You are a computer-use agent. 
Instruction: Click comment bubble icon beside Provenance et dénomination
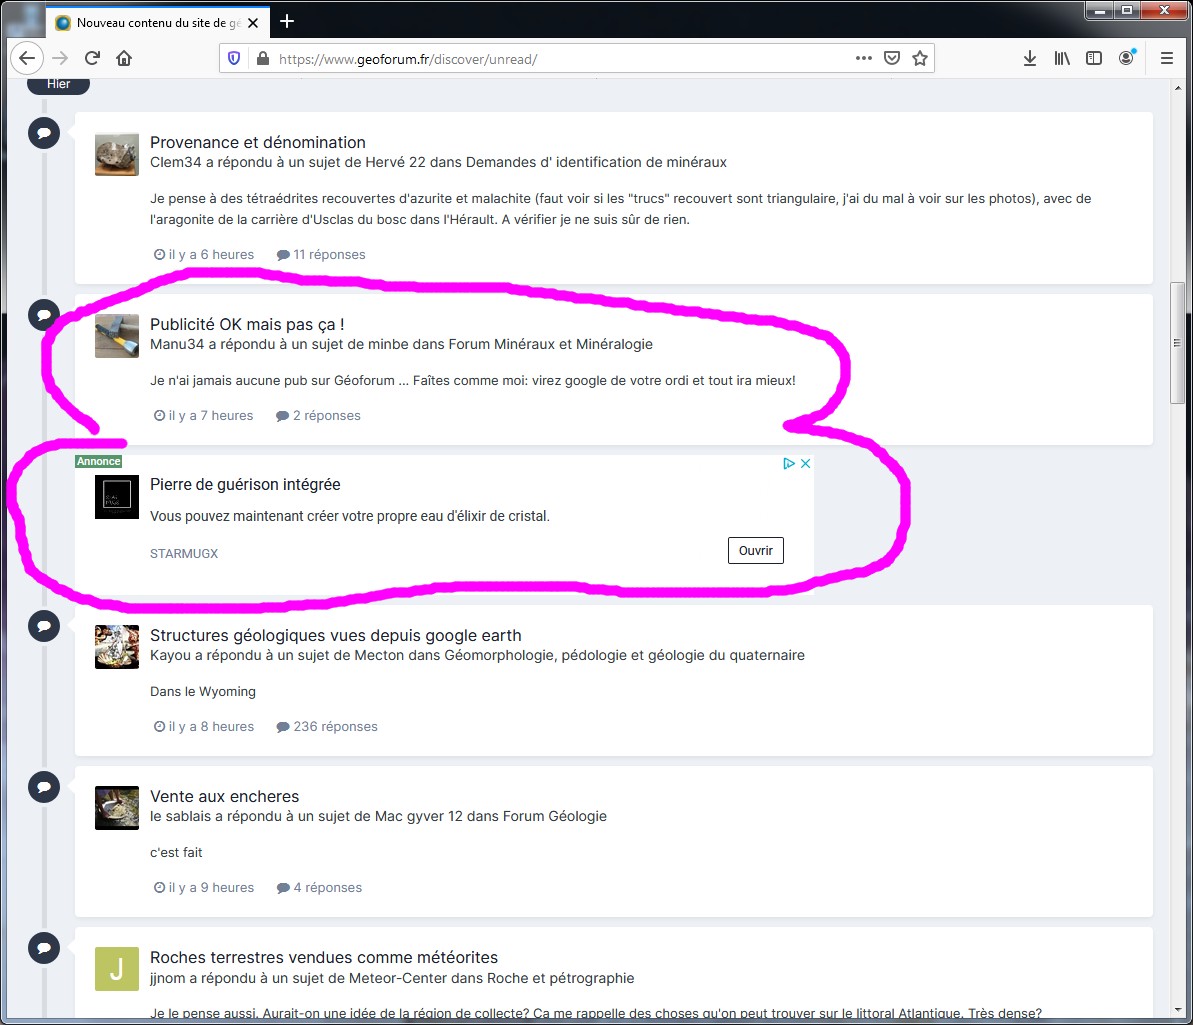[x=44, y=133]
